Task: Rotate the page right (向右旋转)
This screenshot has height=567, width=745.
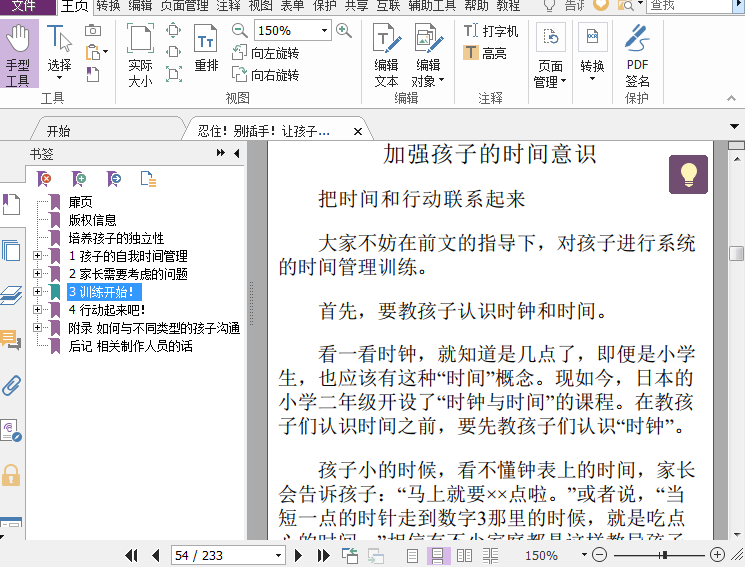Action: click(266, 75)
